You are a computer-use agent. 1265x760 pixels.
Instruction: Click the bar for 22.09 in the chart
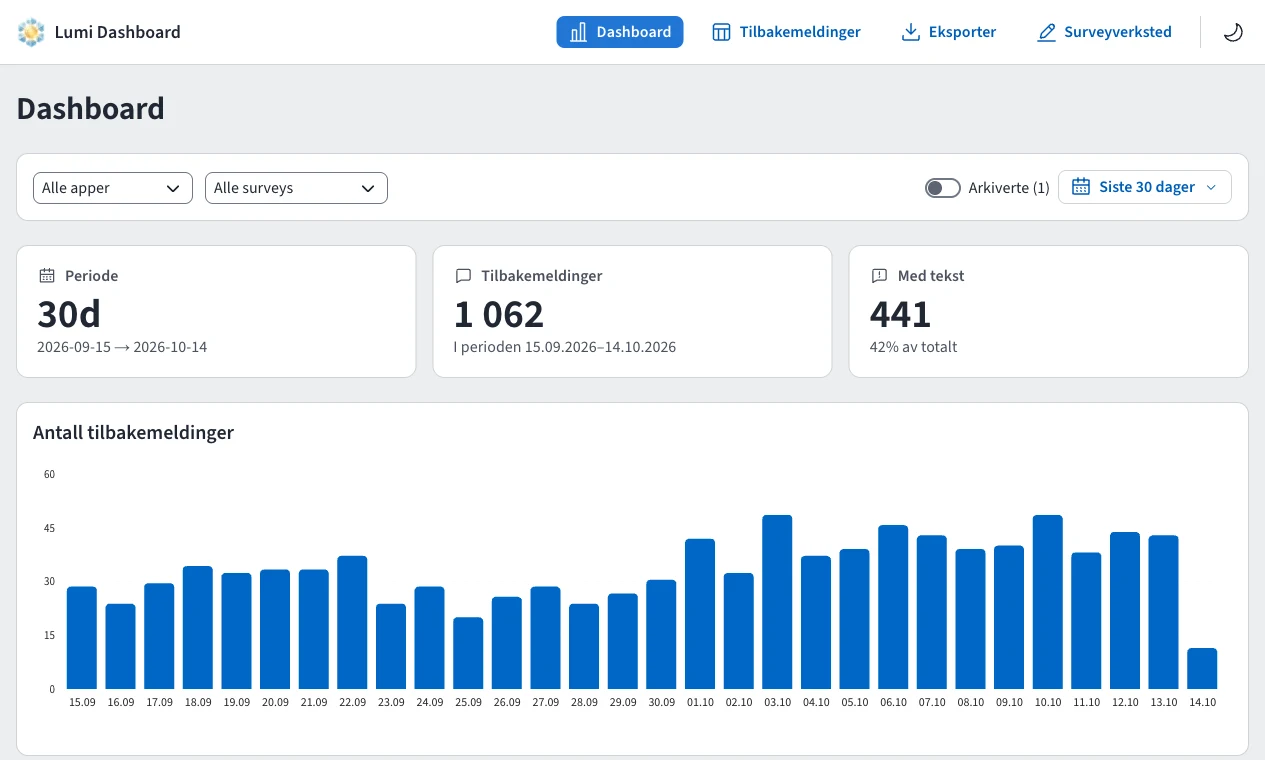(x=352, y=622)
